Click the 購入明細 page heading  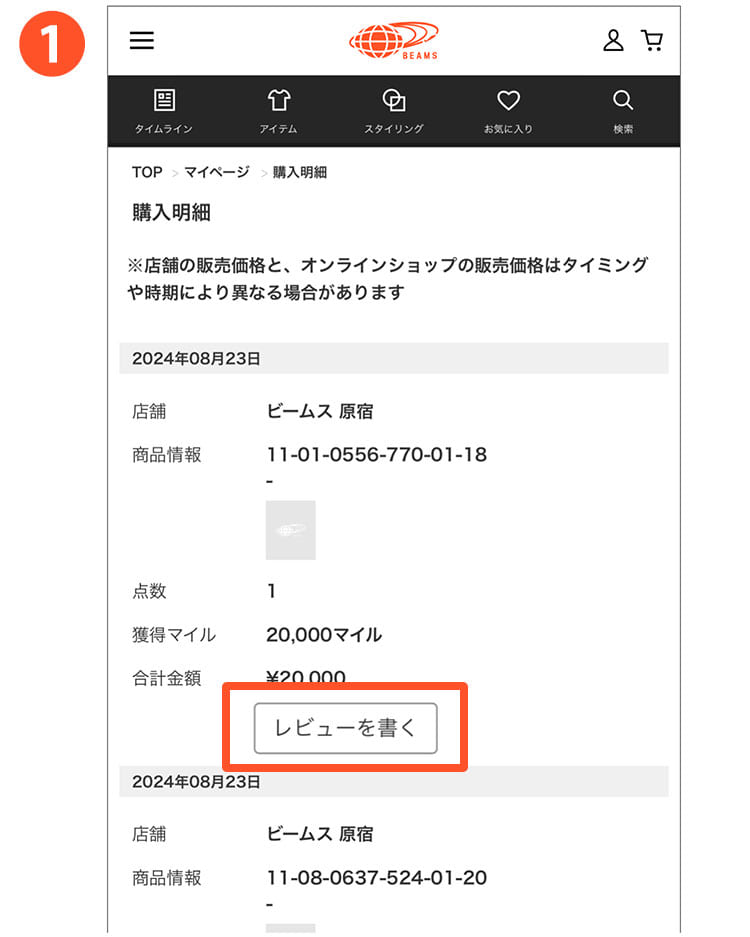coord(171,213)
